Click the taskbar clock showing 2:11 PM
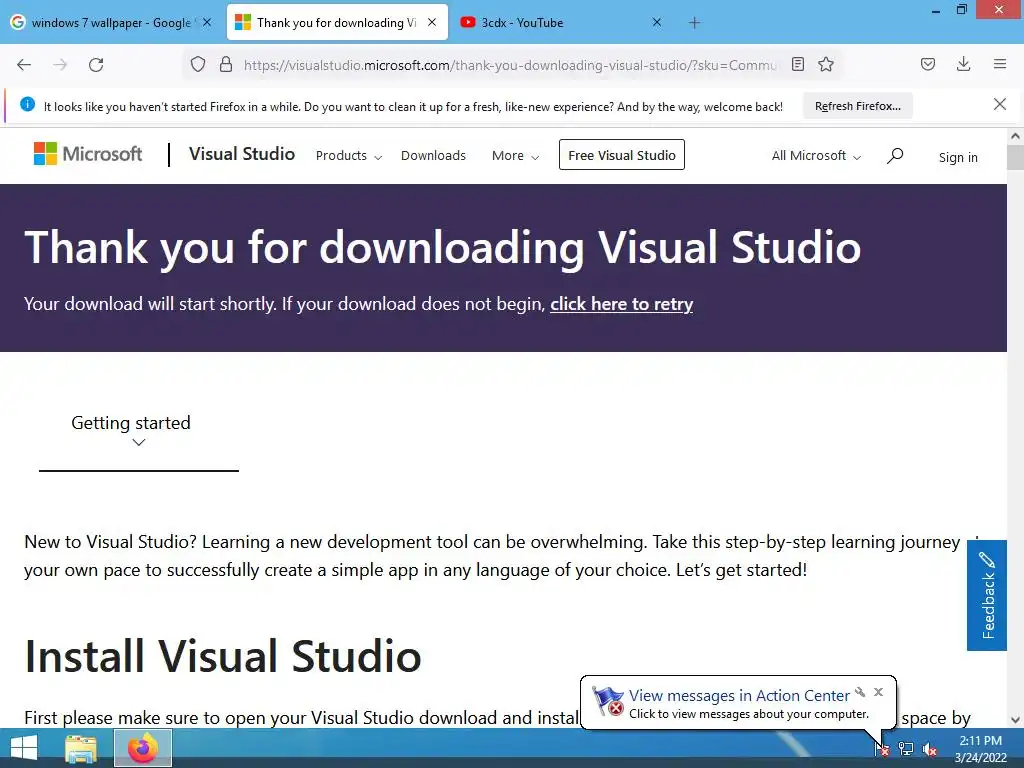 (980, 749)
